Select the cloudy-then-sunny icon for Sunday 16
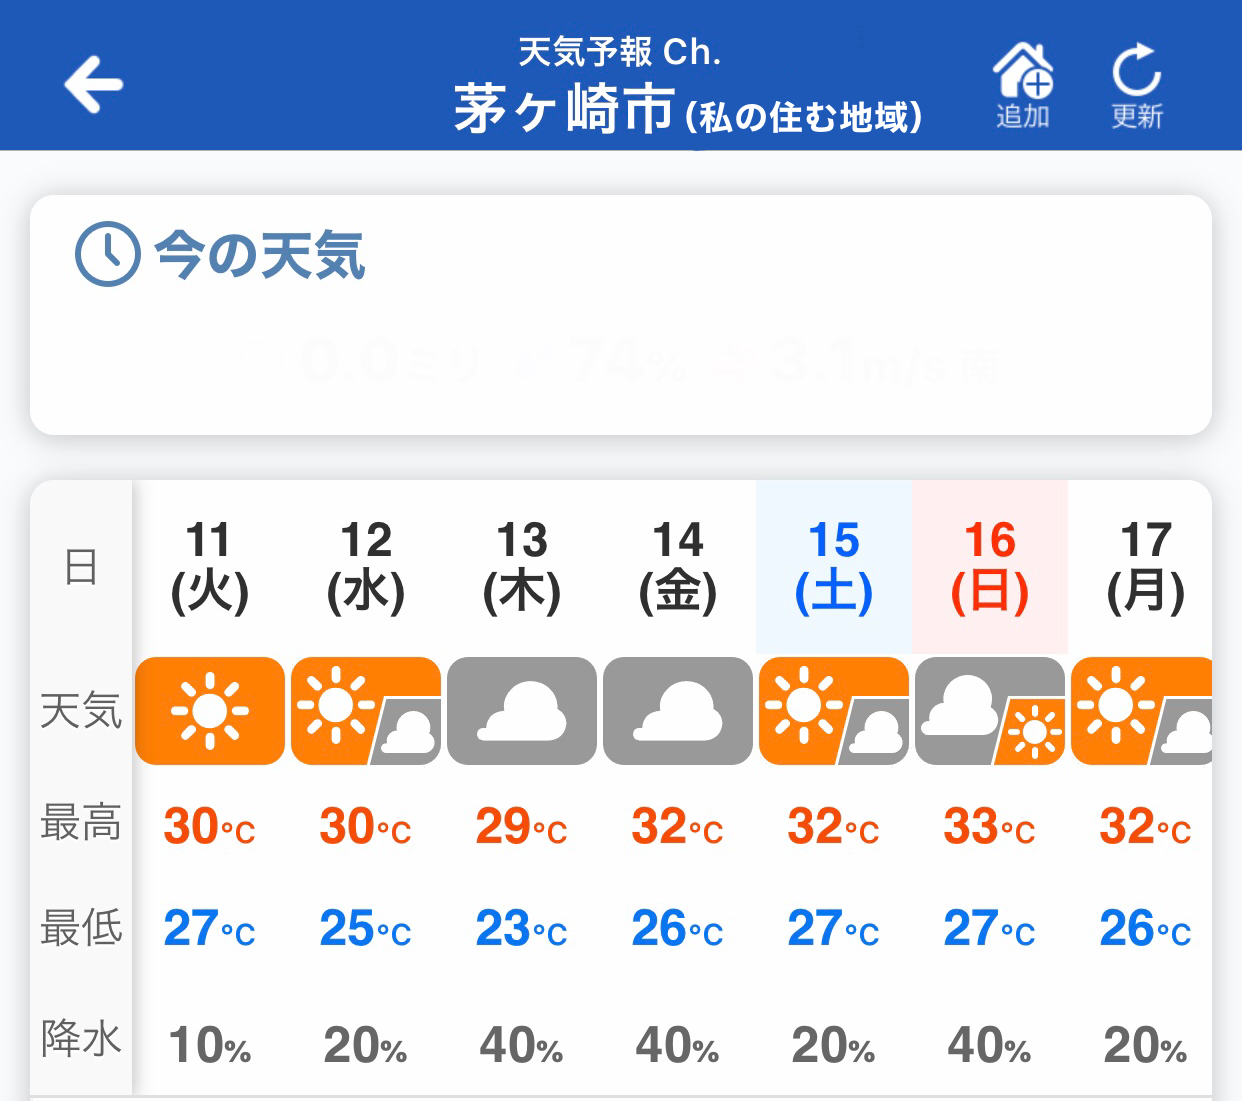Viewport: 1242px width, 1101px height. (x=990, y=711)
